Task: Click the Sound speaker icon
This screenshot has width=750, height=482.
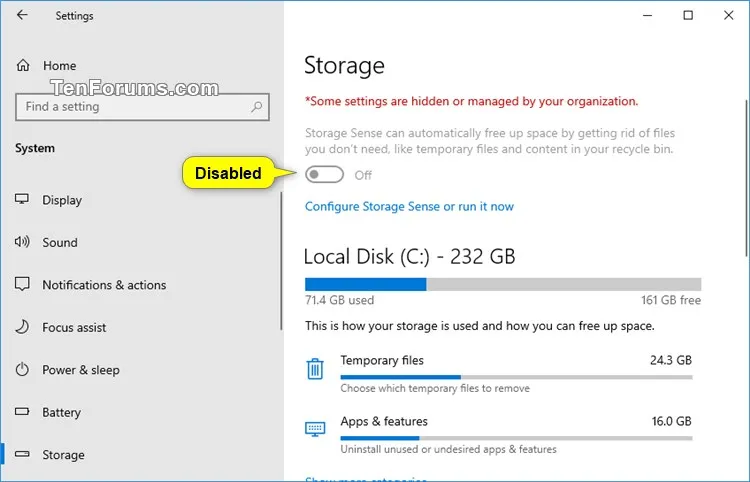Action: click(22, 241)
